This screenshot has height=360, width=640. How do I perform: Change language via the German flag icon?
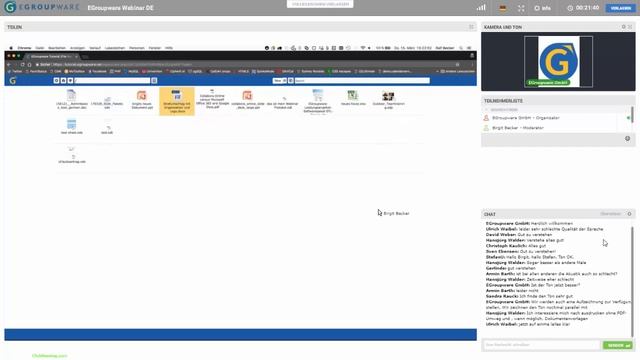pyautogui.click(x=502, y=8)
